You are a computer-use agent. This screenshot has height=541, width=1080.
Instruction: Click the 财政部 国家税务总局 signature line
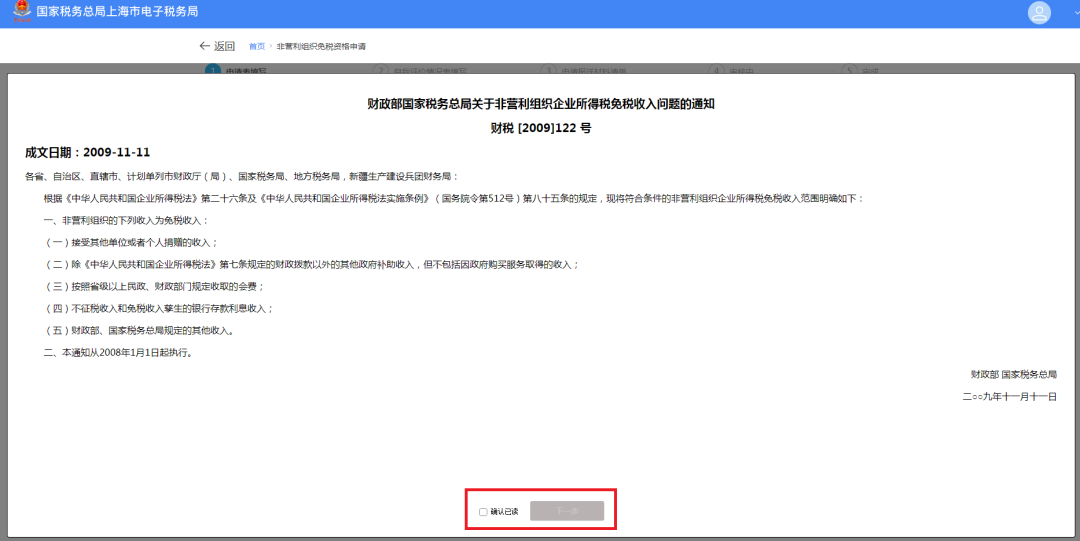(x=1013, y=374)
